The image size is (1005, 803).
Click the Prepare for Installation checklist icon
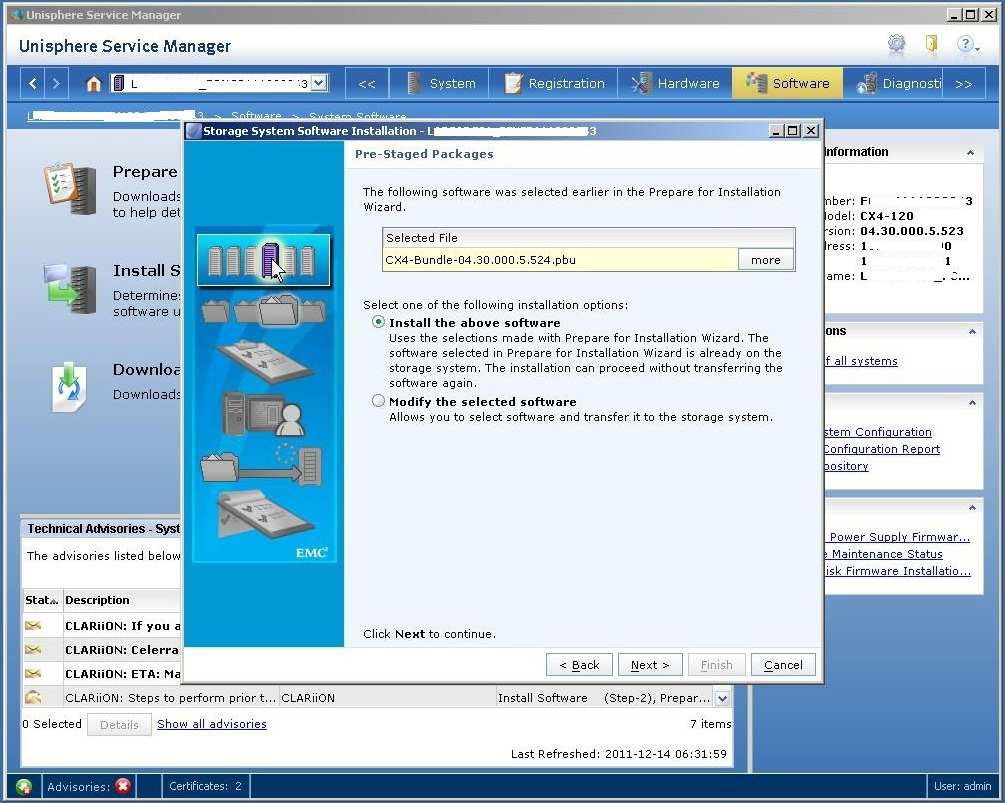click(70, 188)
